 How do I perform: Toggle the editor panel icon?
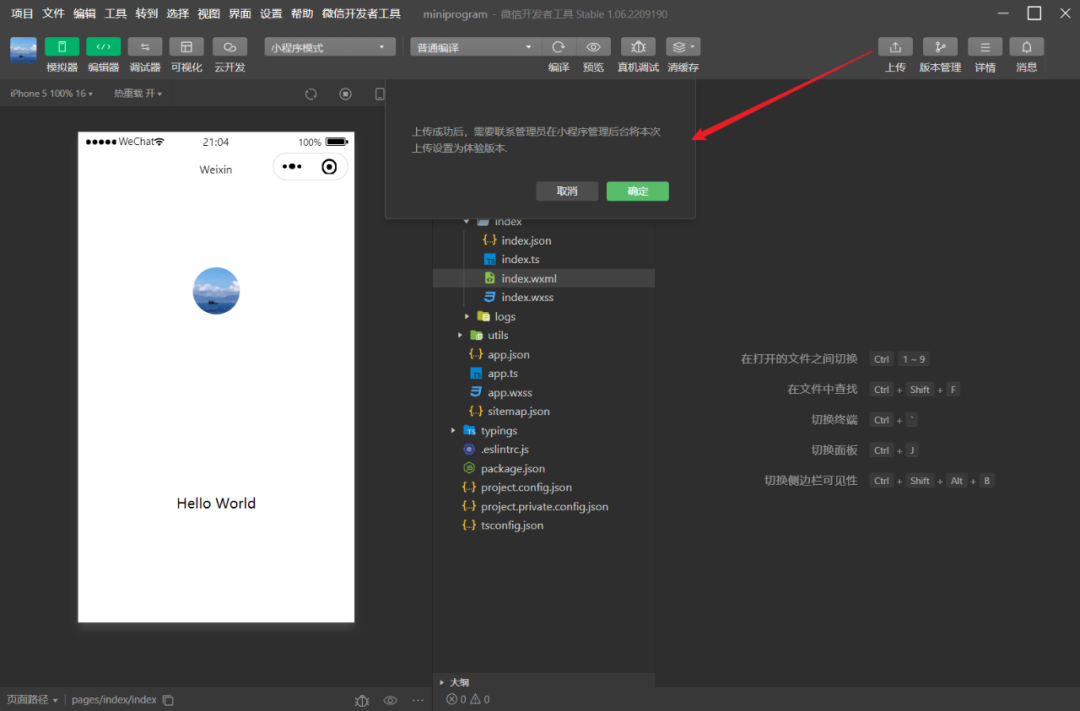[x=103, y=47]
